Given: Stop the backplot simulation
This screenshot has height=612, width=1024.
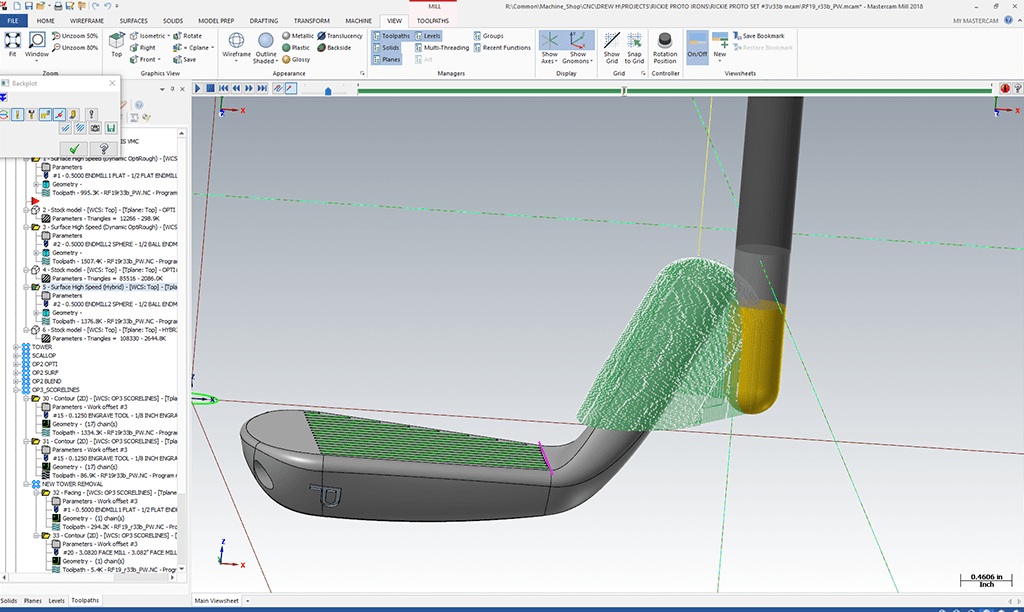Looking at the screenshot, I should coord(210,88).
